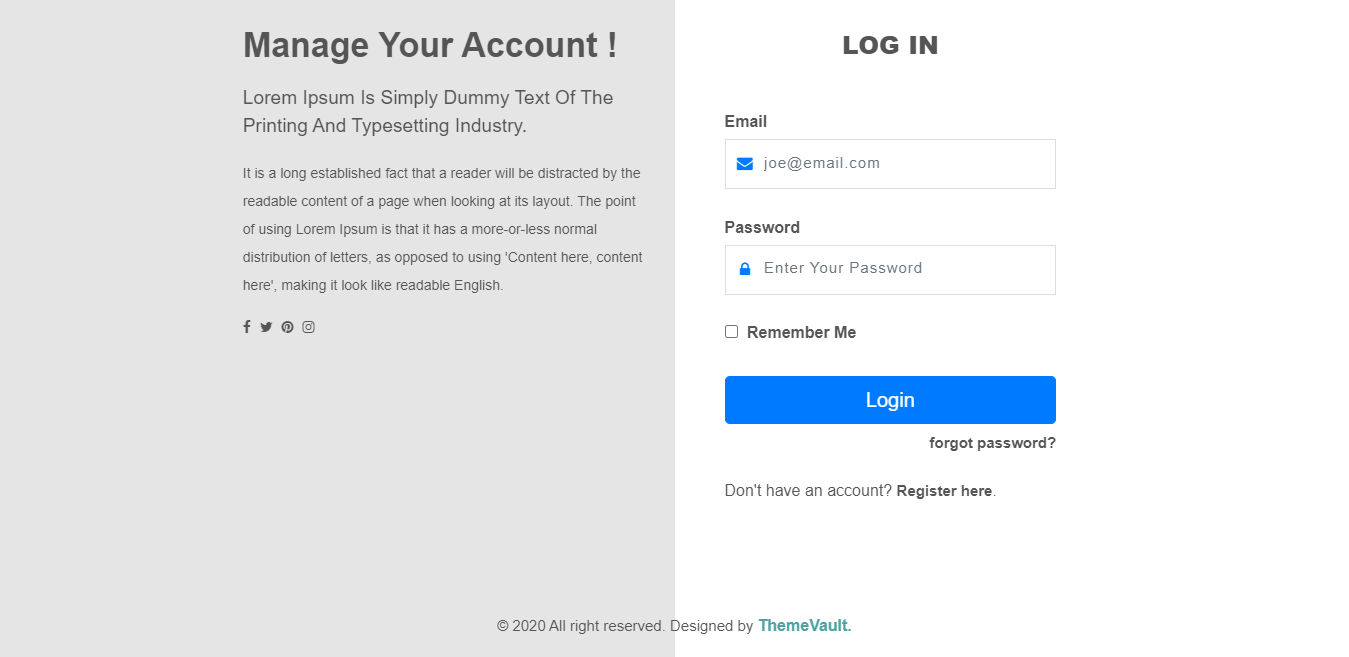The image size is (1349, 657).
Task: Click the Remember Me label text
Action: click(801, 333)
